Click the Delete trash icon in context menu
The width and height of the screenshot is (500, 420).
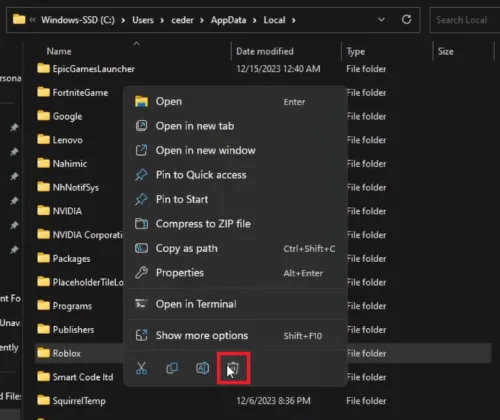pyautogui.click(x=233, y=368)
